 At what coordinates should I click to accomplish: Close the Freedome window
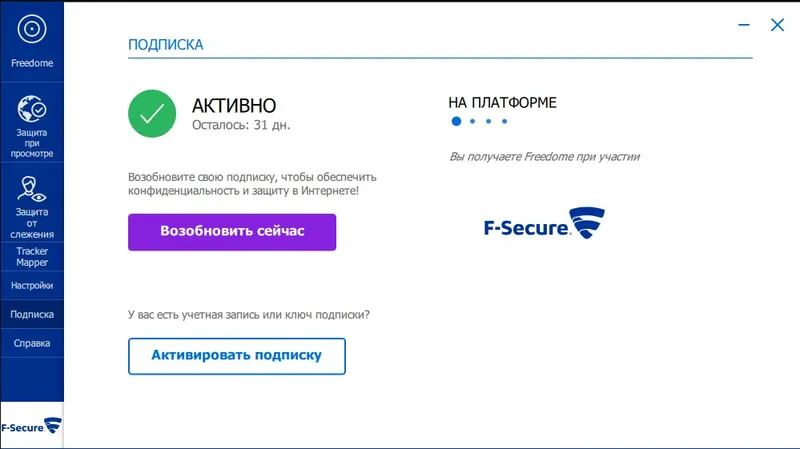777,26
